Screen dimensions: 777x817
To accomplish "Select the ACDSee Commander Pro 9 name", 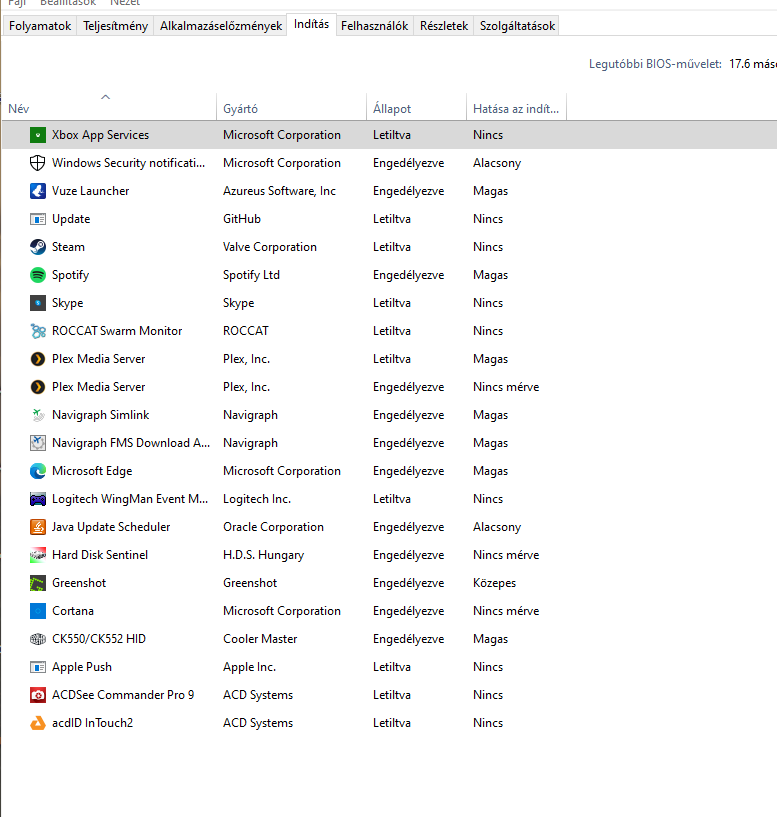I will pos(123,695).
